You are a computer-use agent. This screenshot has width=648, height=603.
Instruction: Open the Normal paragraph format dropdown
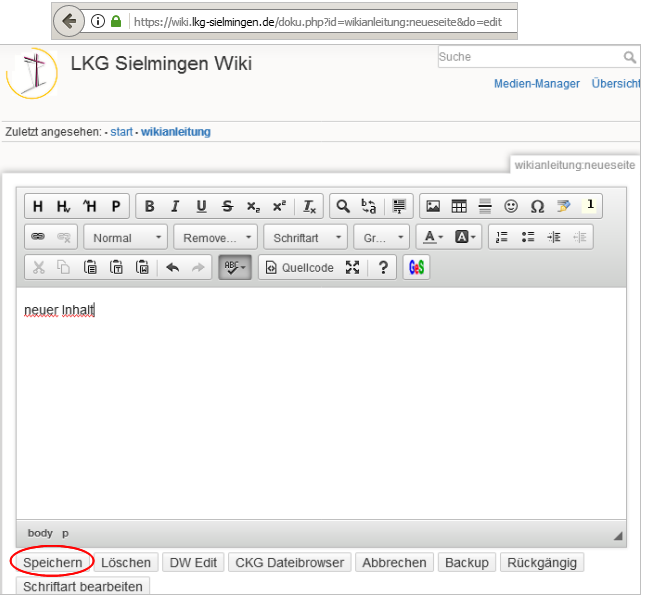tap(126, 238)
